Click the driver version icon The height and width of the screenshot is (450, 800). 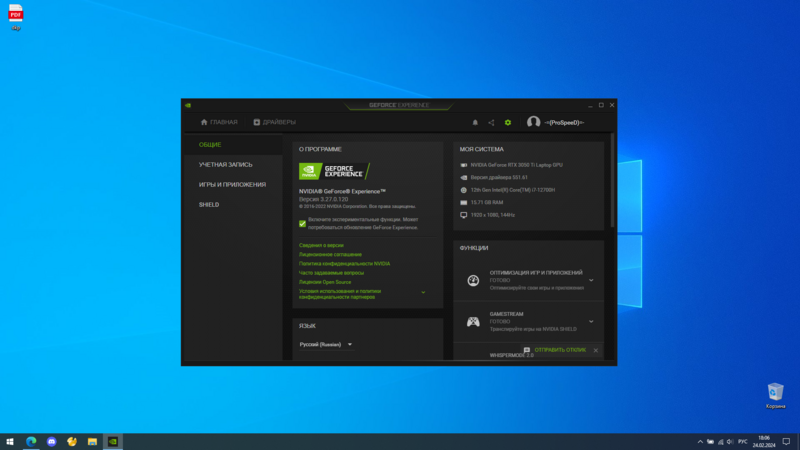464,178
